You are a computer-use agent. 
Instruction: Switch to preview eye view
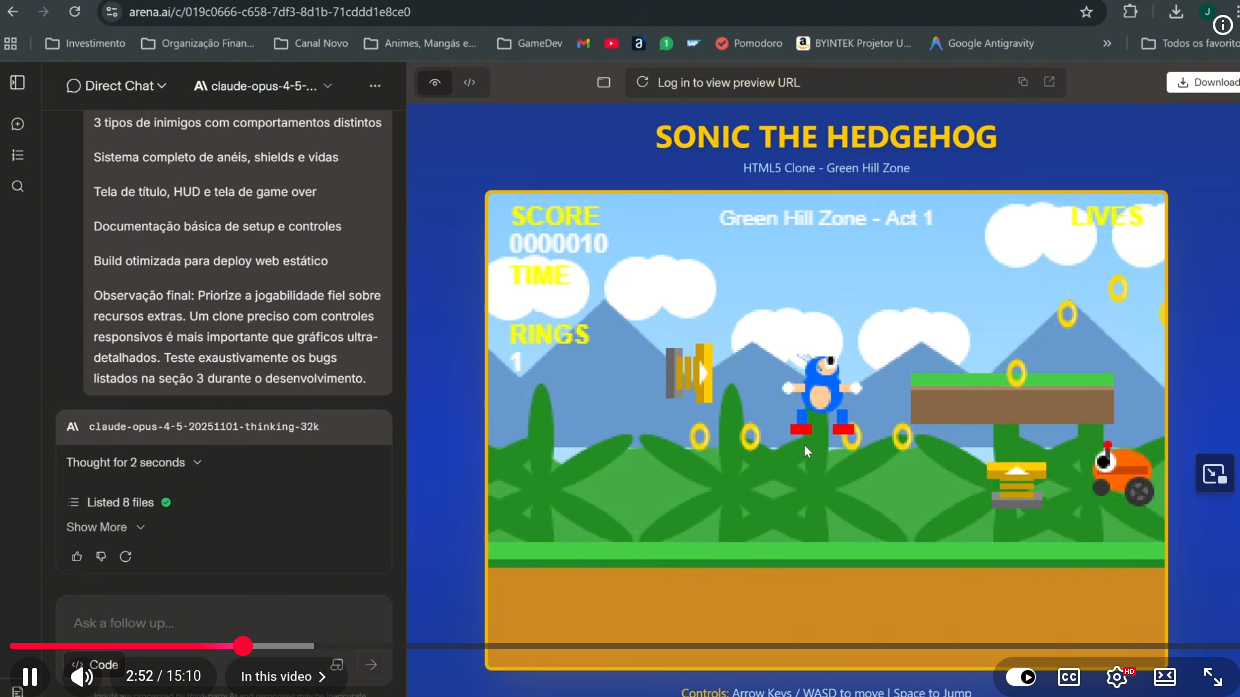435,83
